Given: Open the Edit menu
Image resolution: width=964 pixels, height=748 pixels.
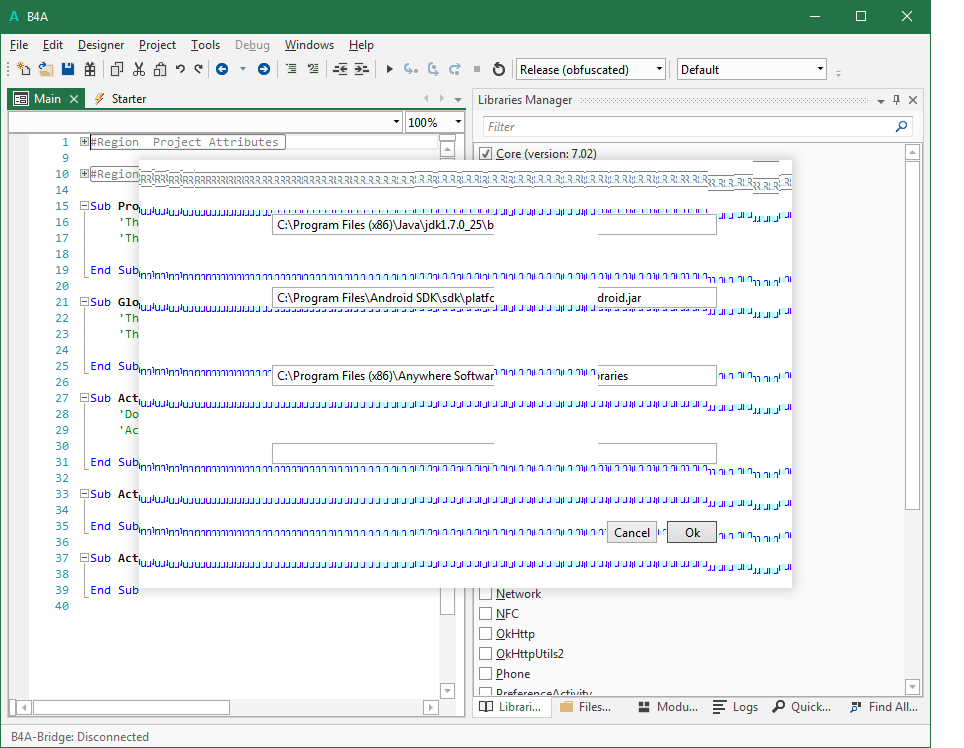Looking at the screenshot, I should click(x=53, y=45).
